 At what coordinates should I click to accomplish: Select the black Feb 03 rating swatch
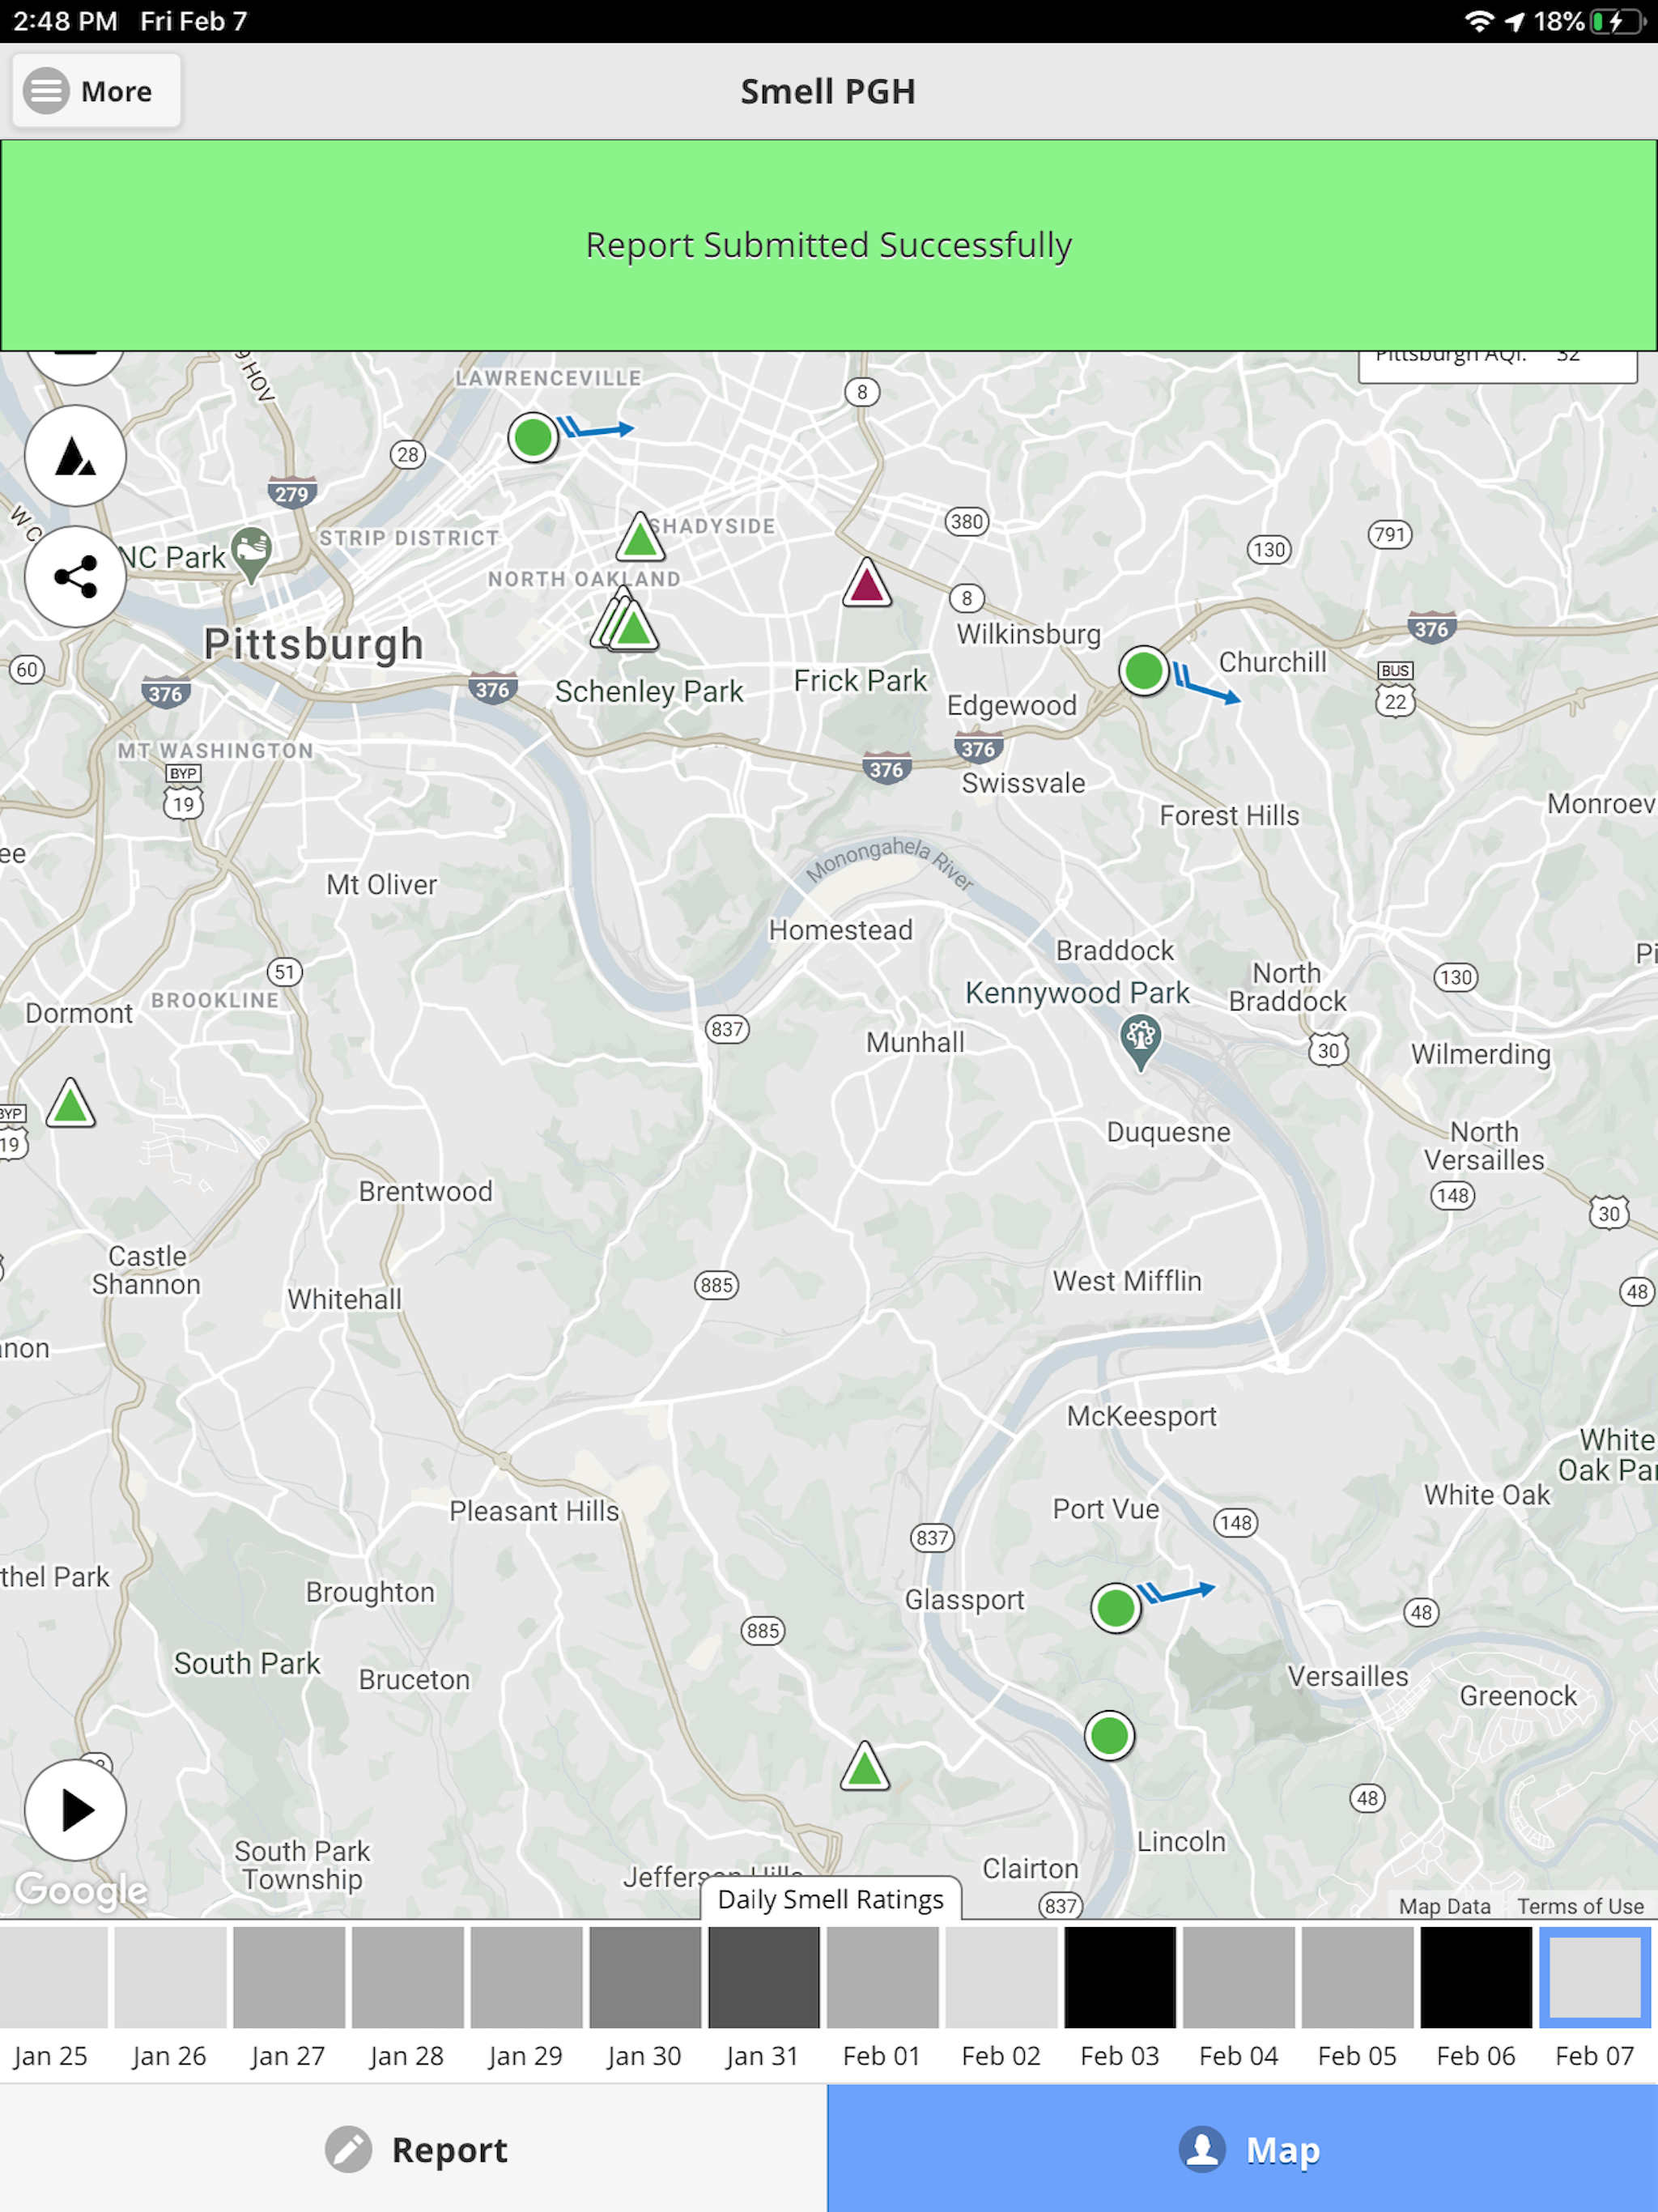pyautogui.click(x=1120, y=1977)
